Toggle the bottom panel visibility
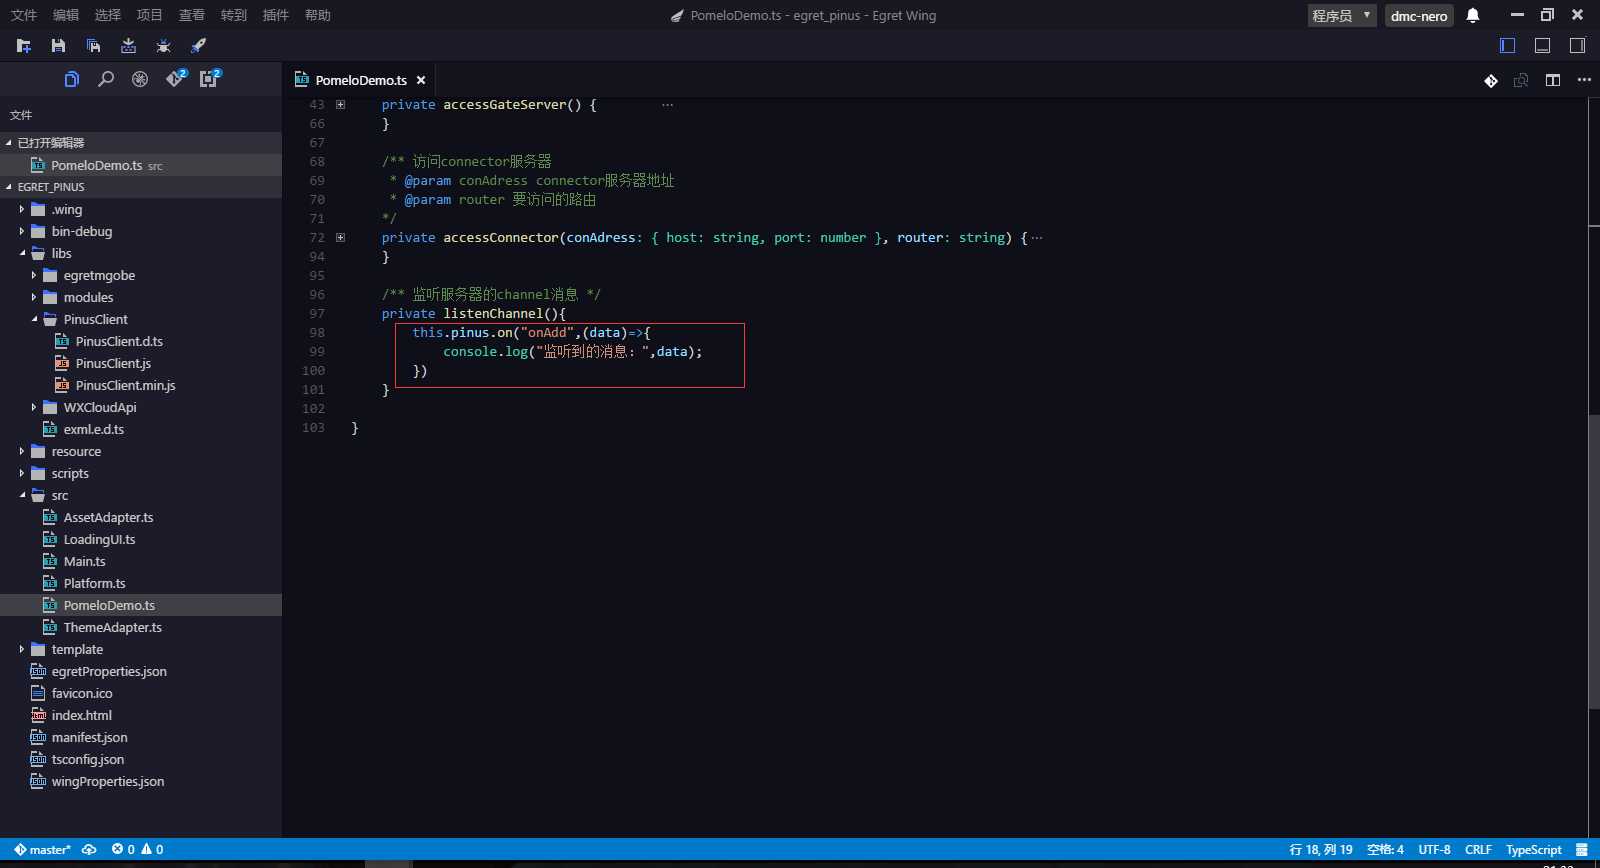 [1543, 45]
